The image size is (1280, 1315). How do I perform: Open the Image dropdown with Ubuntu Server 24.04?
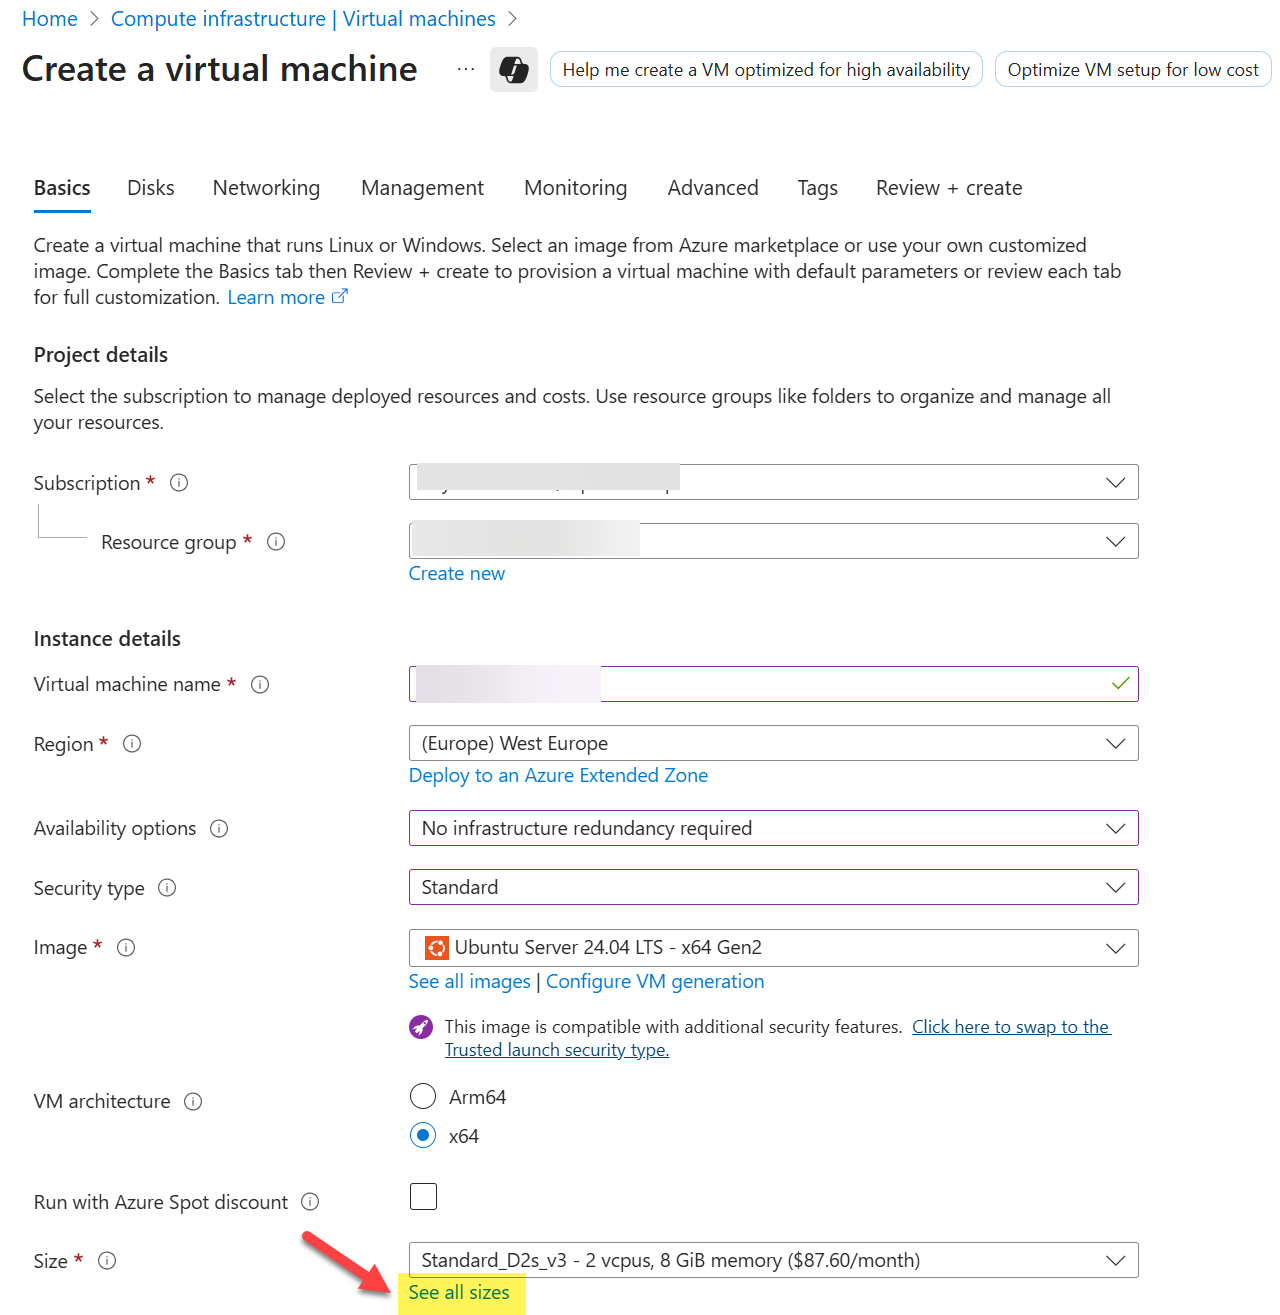click(x=773, y=948)
